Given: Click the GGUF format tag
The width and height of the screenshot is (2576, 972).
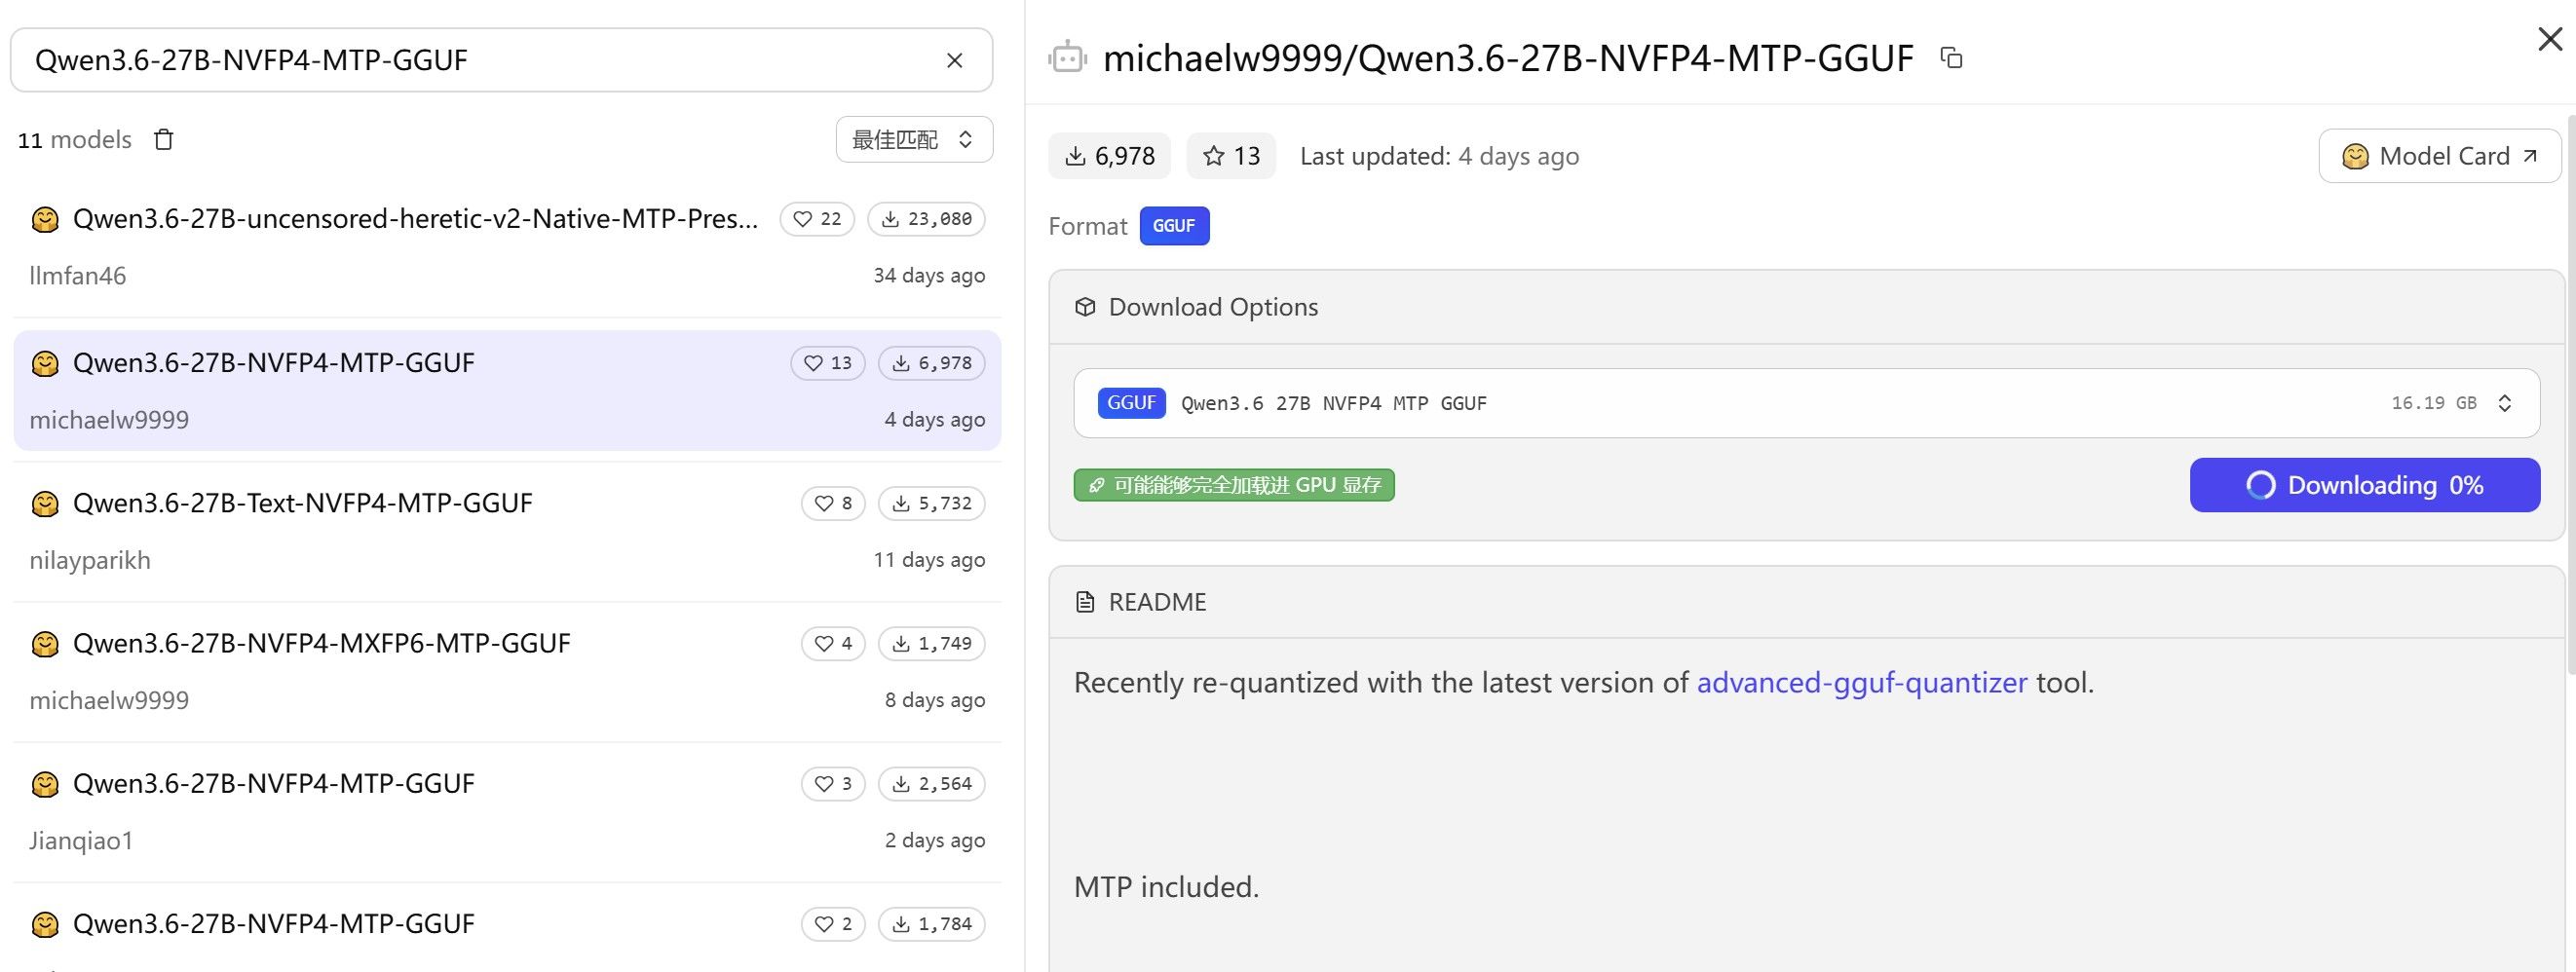Looking at the screenshot, I should [x=1174, y=226].
